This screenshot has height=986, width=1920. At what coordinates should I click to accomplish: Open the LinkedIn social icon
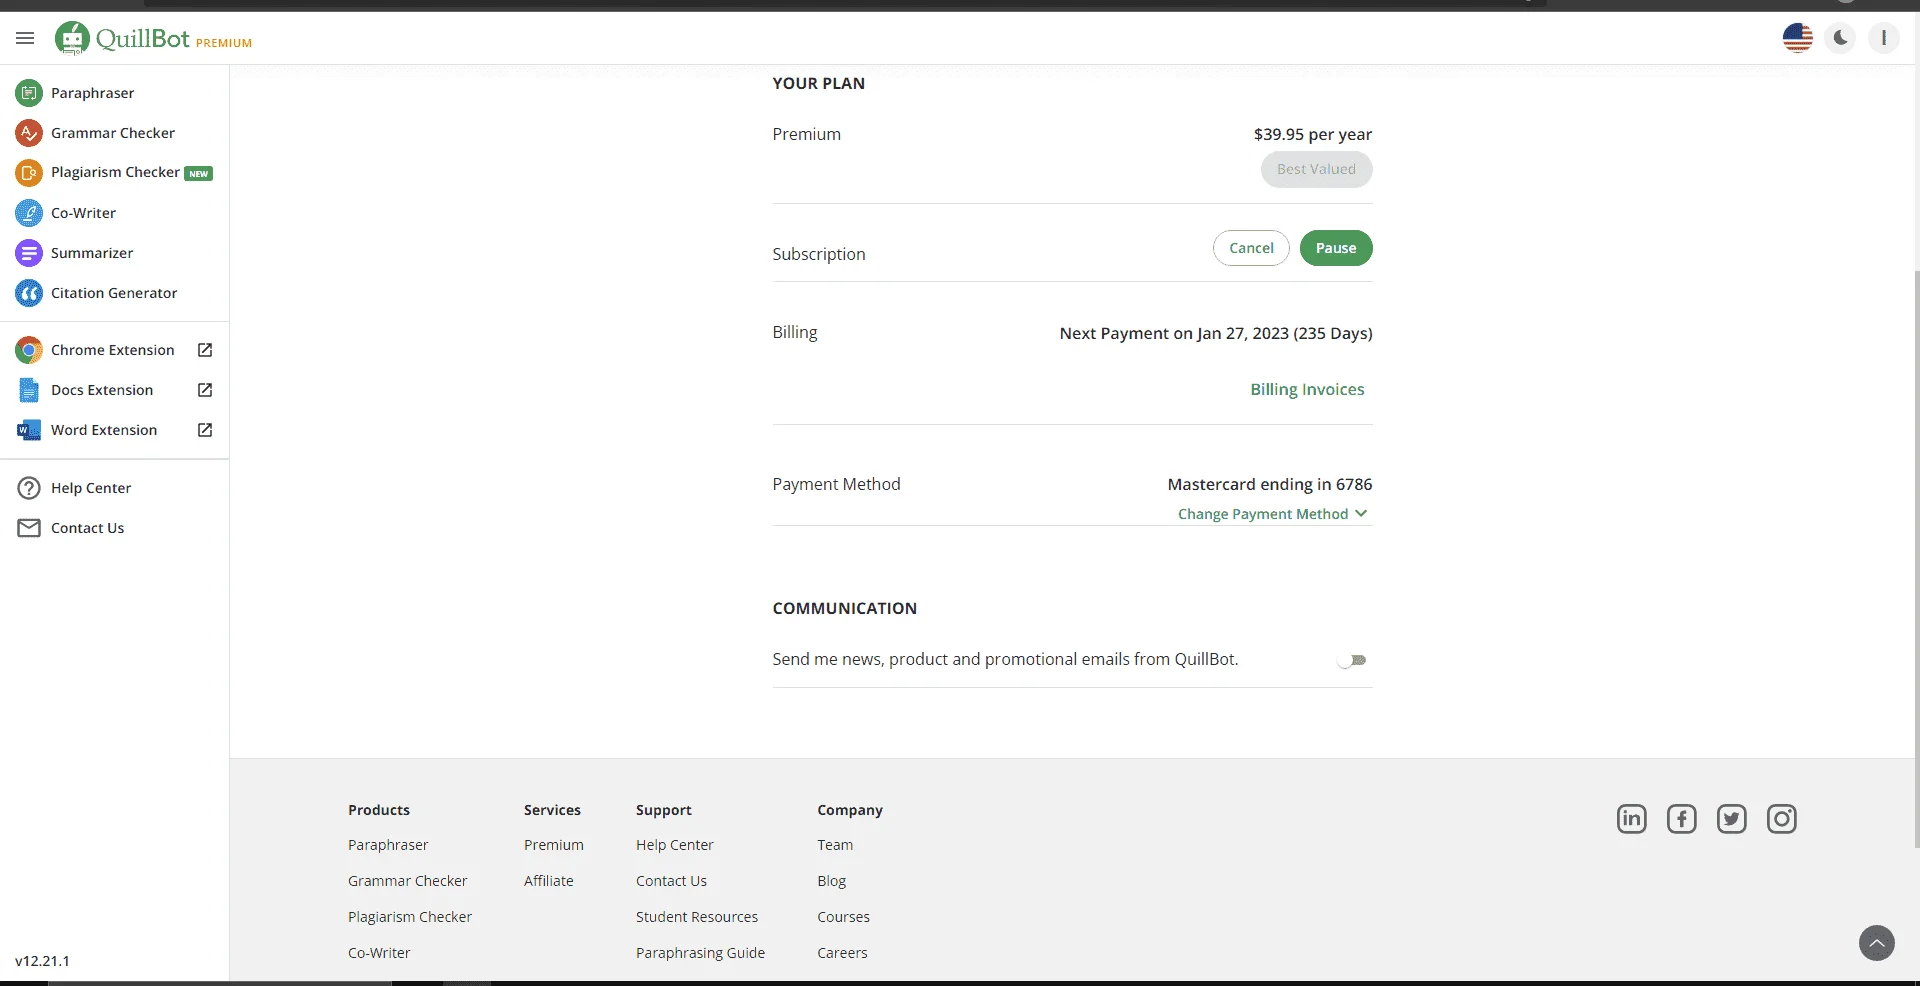1631,819
